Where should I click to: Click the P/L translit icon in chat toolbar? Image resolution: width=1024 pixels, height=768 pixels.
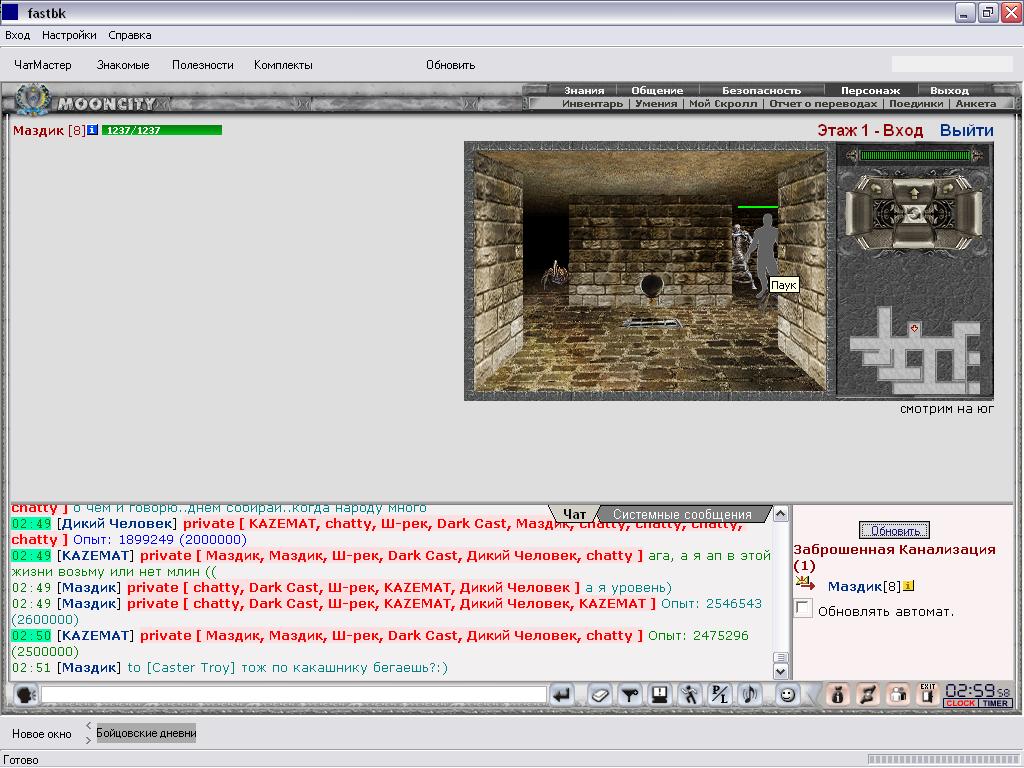(720, 695)
